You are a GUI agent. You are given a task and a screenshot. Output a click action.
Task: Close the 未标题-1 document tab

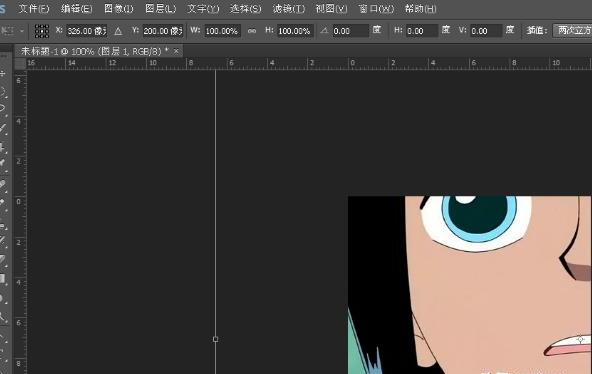[176, 51]
